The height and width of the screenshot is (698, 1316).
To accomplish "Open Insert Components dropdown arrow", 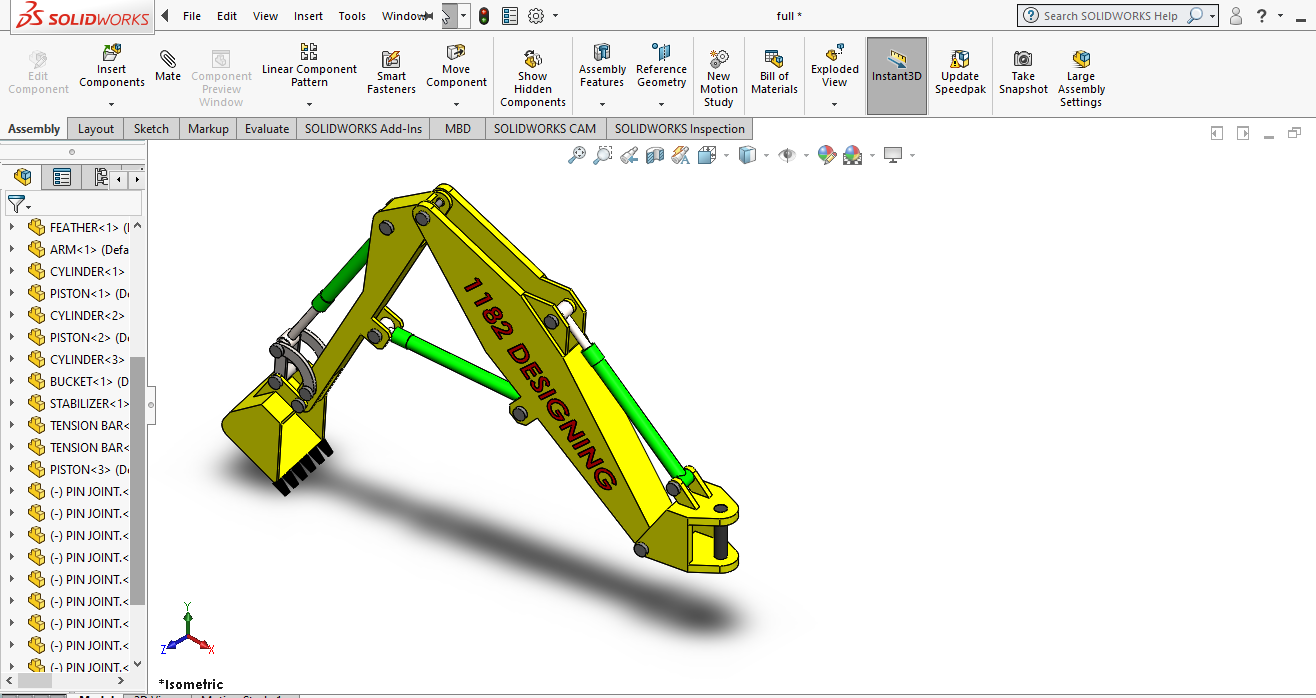I will pyautogui.click(x=112, y=103).
